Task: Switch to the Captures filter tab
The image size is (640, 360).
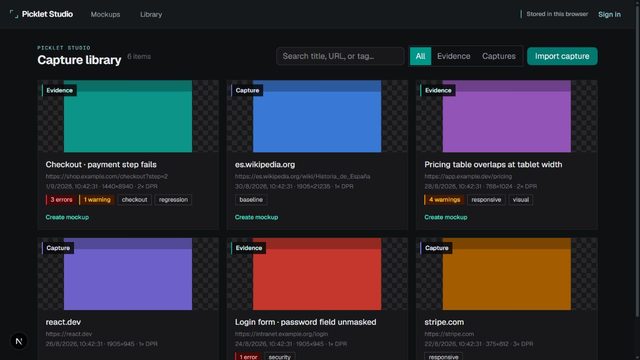Action: point(498,56)
